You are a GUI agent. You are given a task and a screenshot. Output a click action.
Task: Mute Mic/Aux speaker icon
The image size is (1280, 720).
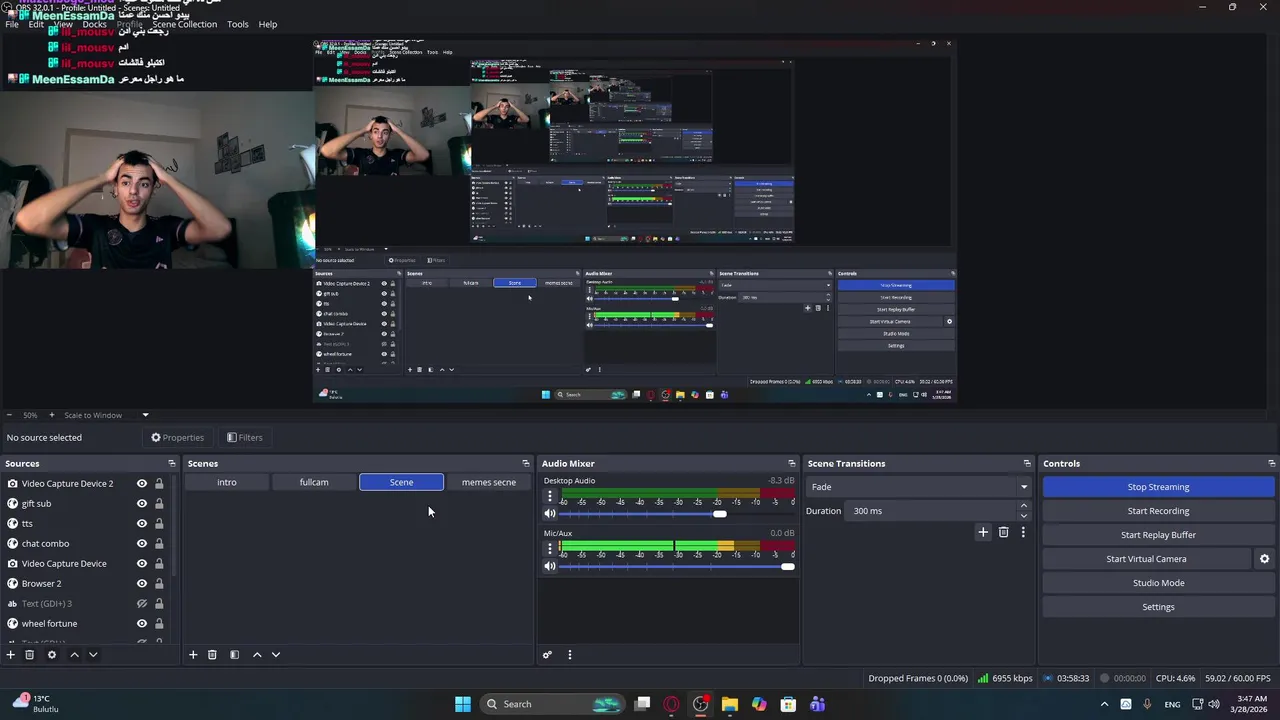[550, 566]
